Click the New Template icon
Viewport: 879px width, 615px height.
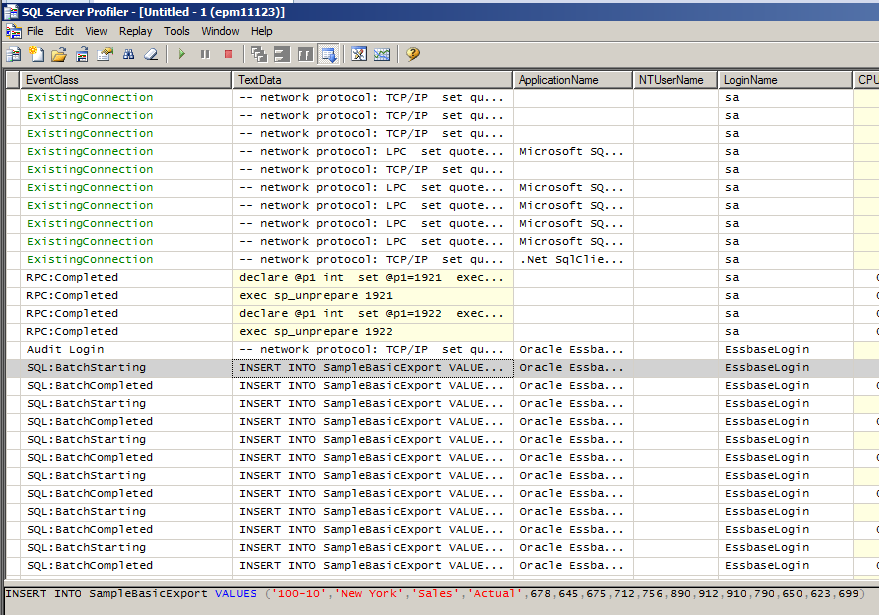pyautogui.click(x=37, y=54)
